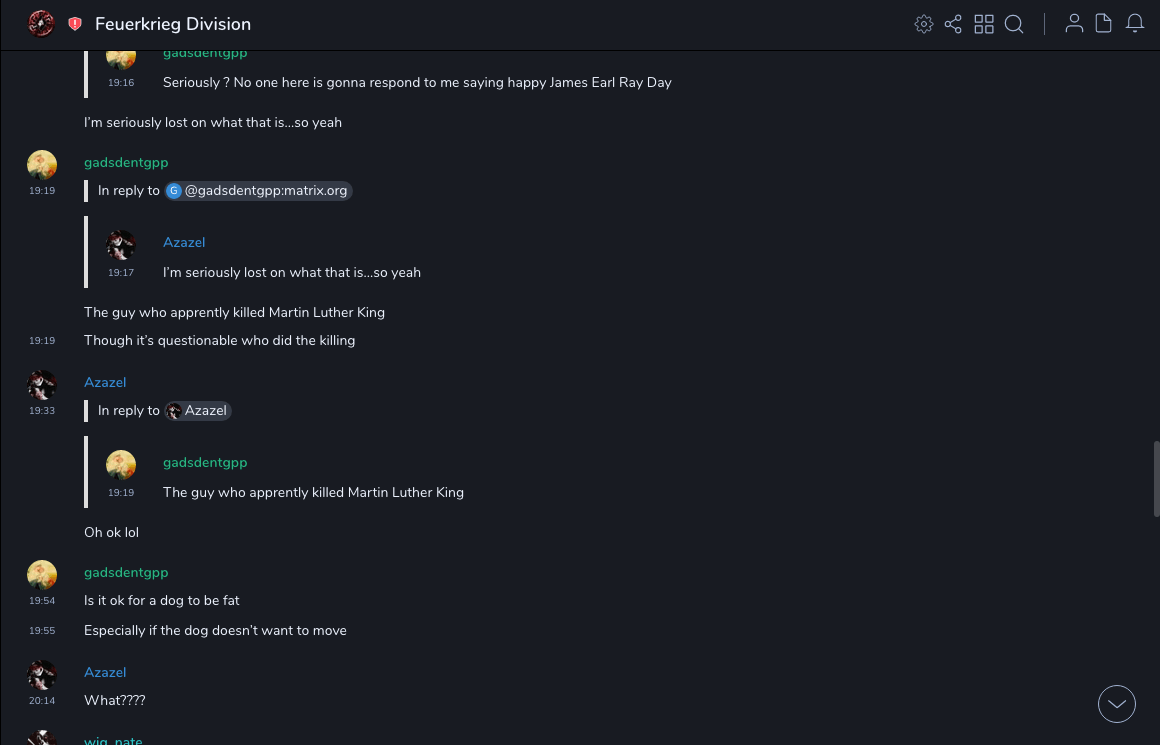Click Feuerkrieg Division room avatar

(x=41, y=24)
